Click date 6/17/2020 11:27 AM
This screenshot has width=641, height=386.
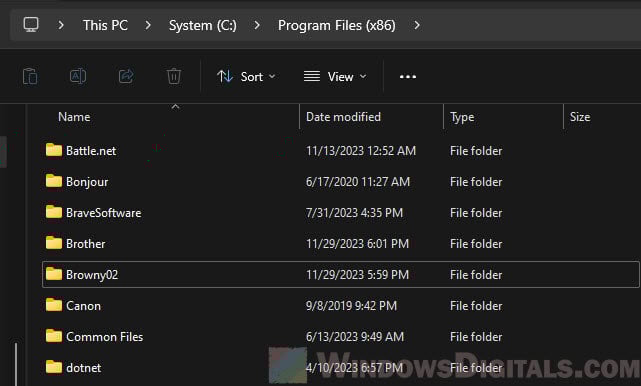click(x=358, y=182)
